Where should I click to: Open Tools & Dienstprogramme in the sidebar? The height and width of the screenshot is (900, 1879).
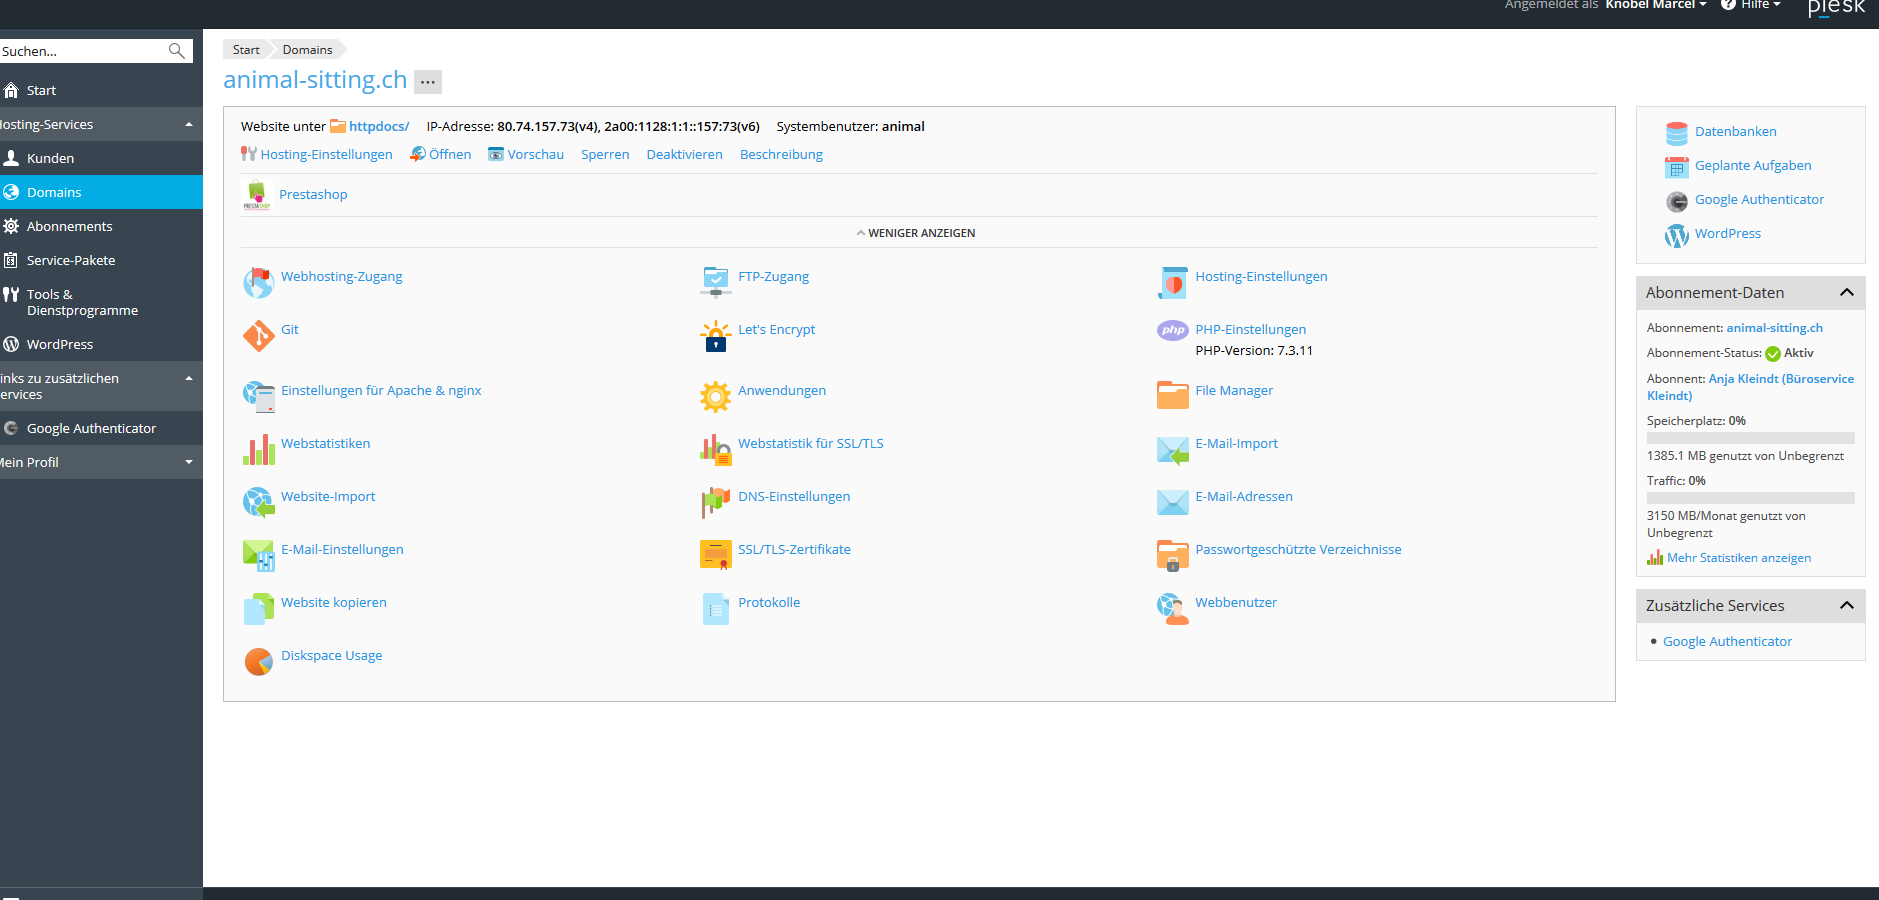101,303
